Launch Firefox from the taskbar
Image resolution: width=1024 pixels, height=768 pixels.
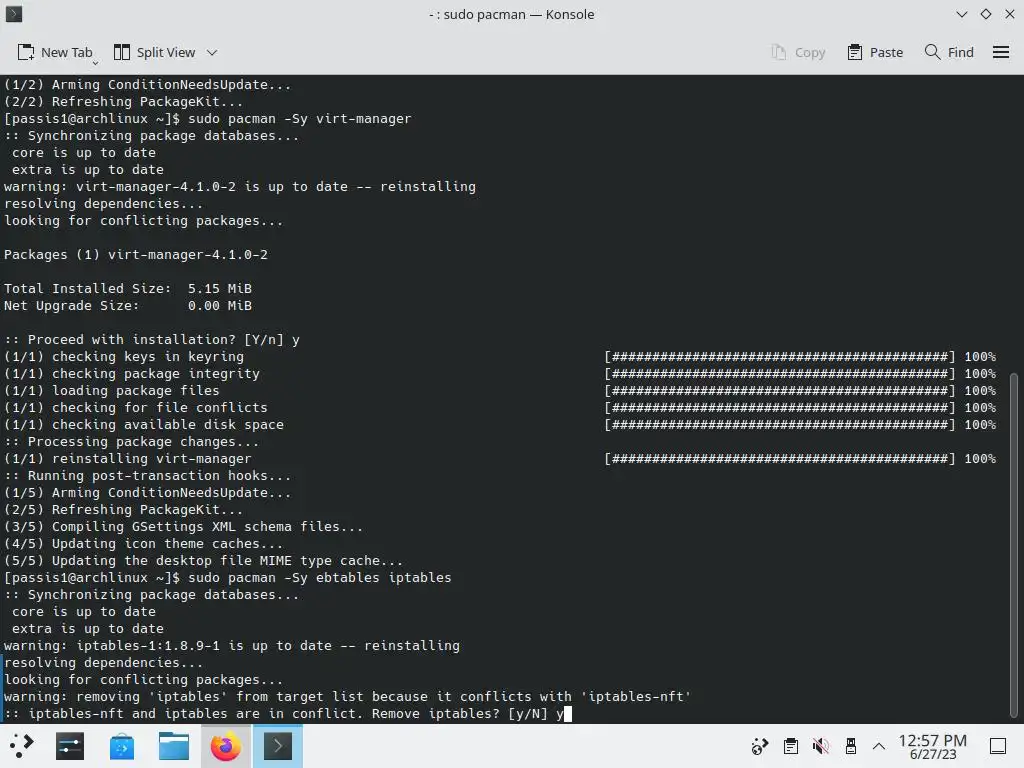pos(225,746)
